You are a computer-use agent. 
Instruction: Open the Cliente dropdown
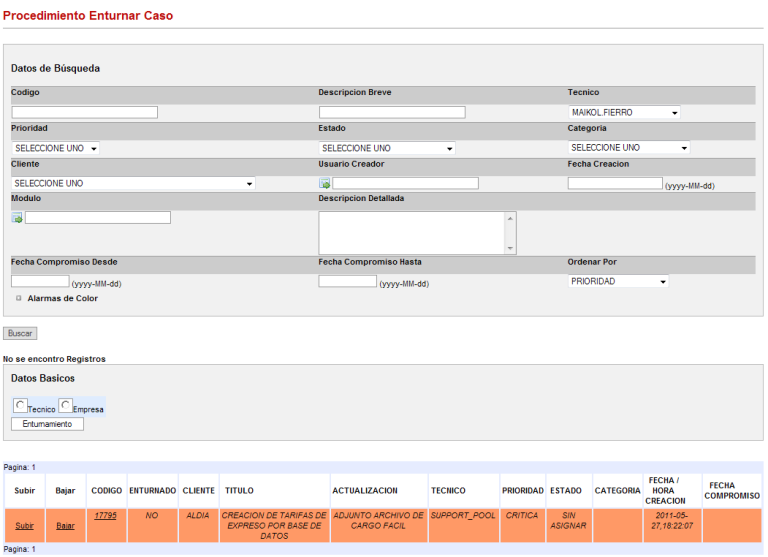coord(133,184)
